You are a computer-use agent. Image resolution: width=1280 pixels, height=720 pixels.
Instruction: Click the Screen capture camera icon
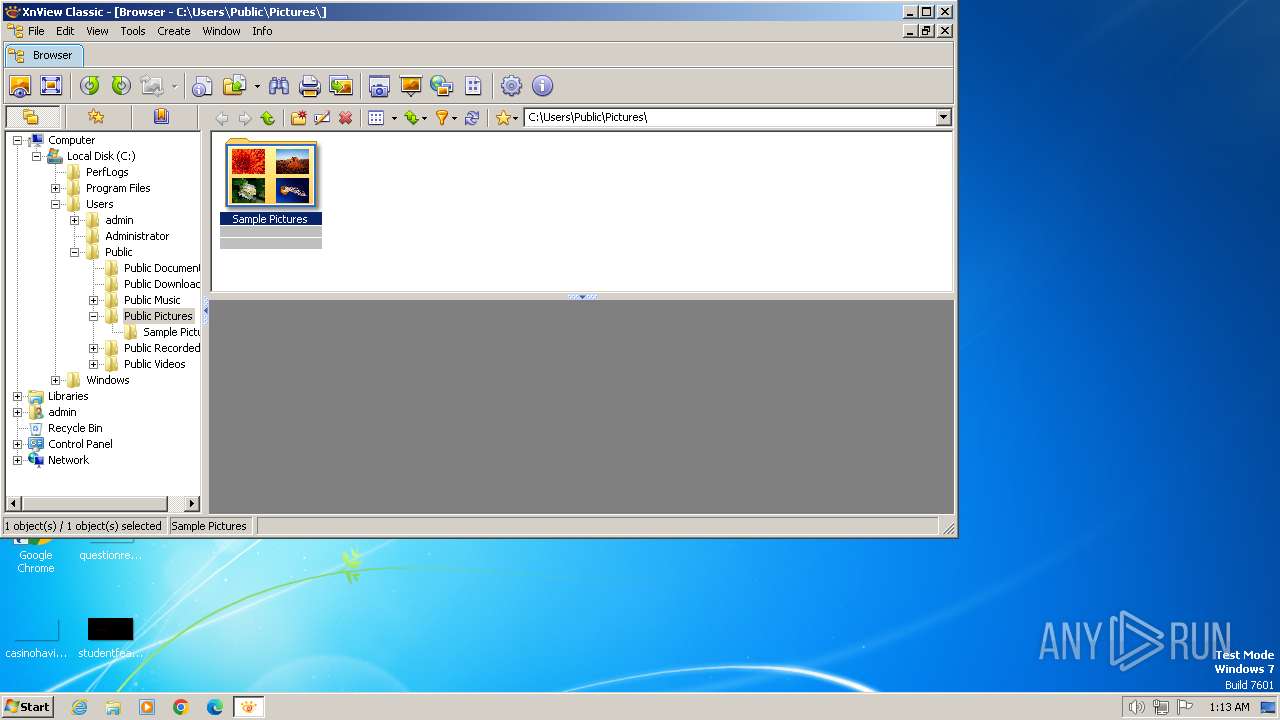click(x=379, y=86)
